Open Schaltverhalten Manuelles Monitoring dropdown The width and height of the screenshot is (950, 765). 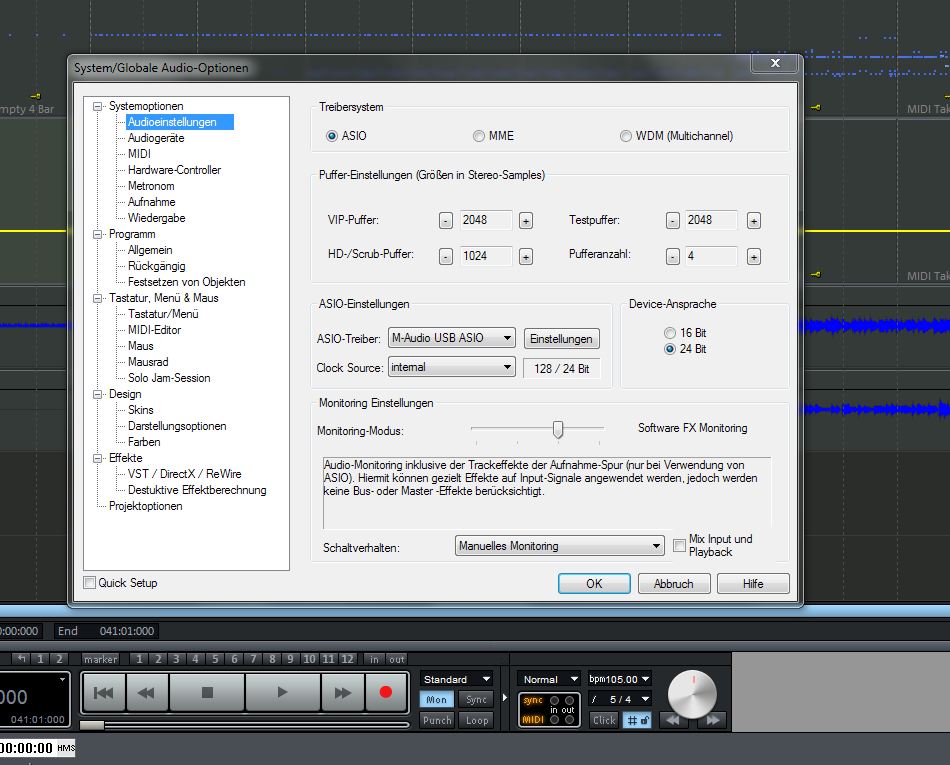[x=559, y=546]
